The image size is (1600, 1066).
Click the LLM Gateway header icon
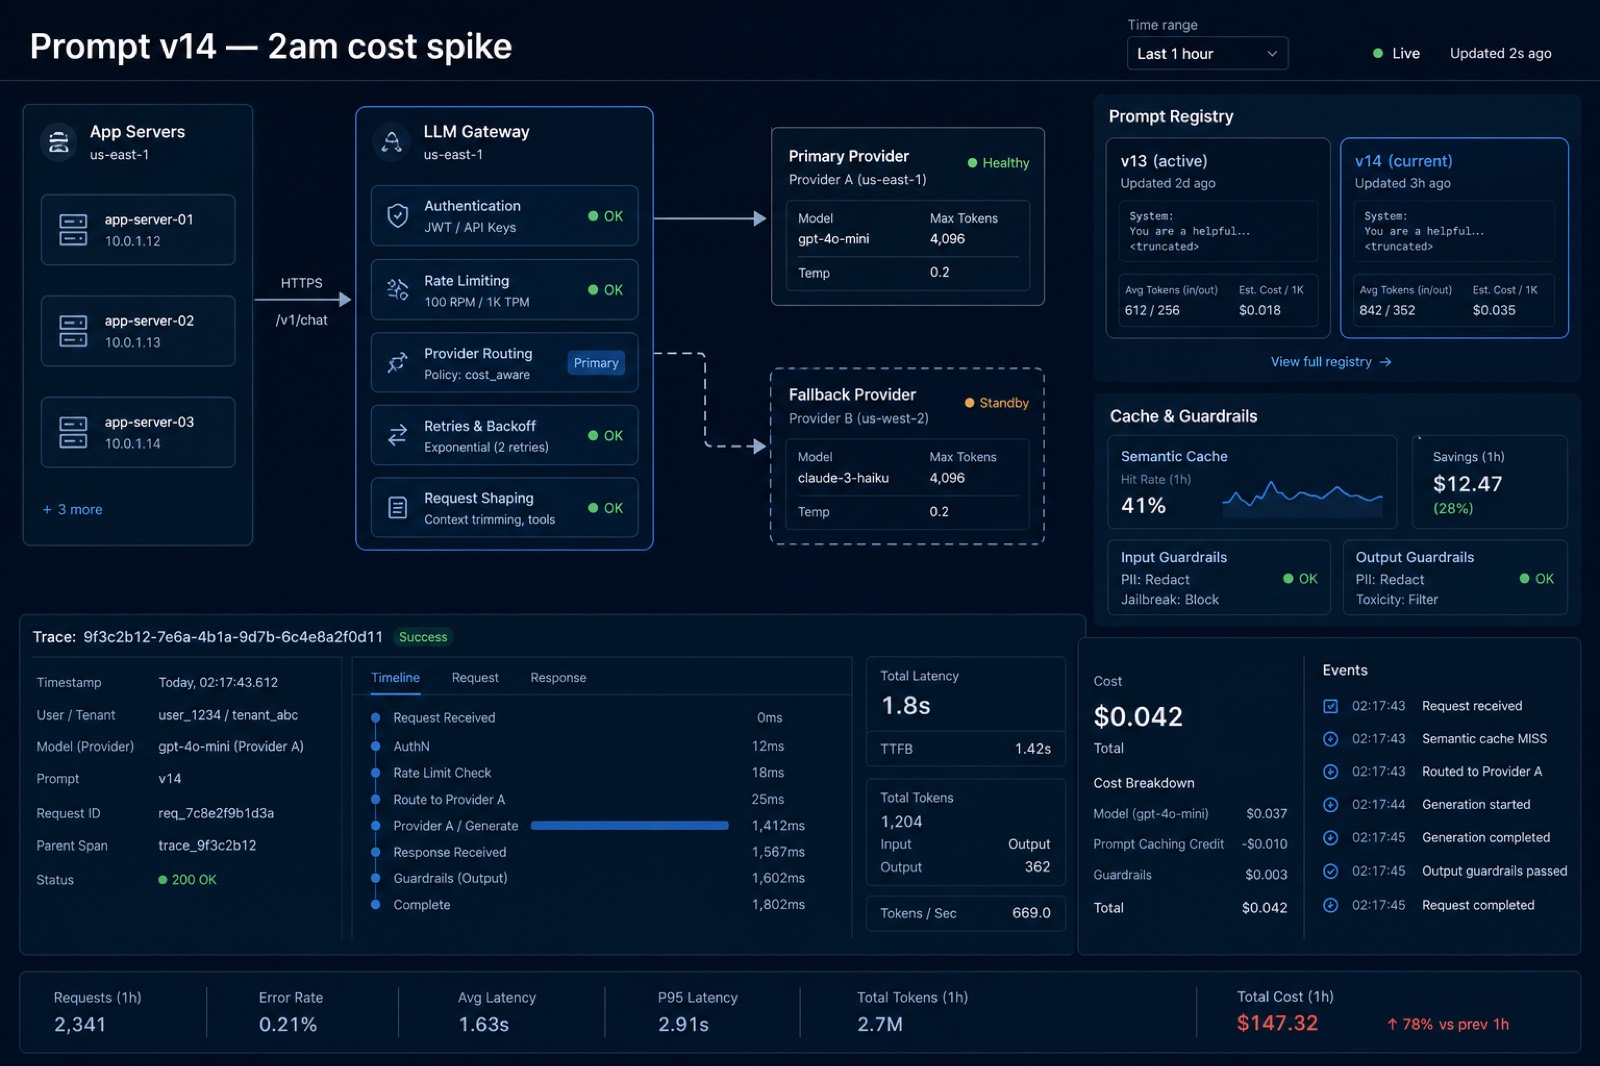392,142
